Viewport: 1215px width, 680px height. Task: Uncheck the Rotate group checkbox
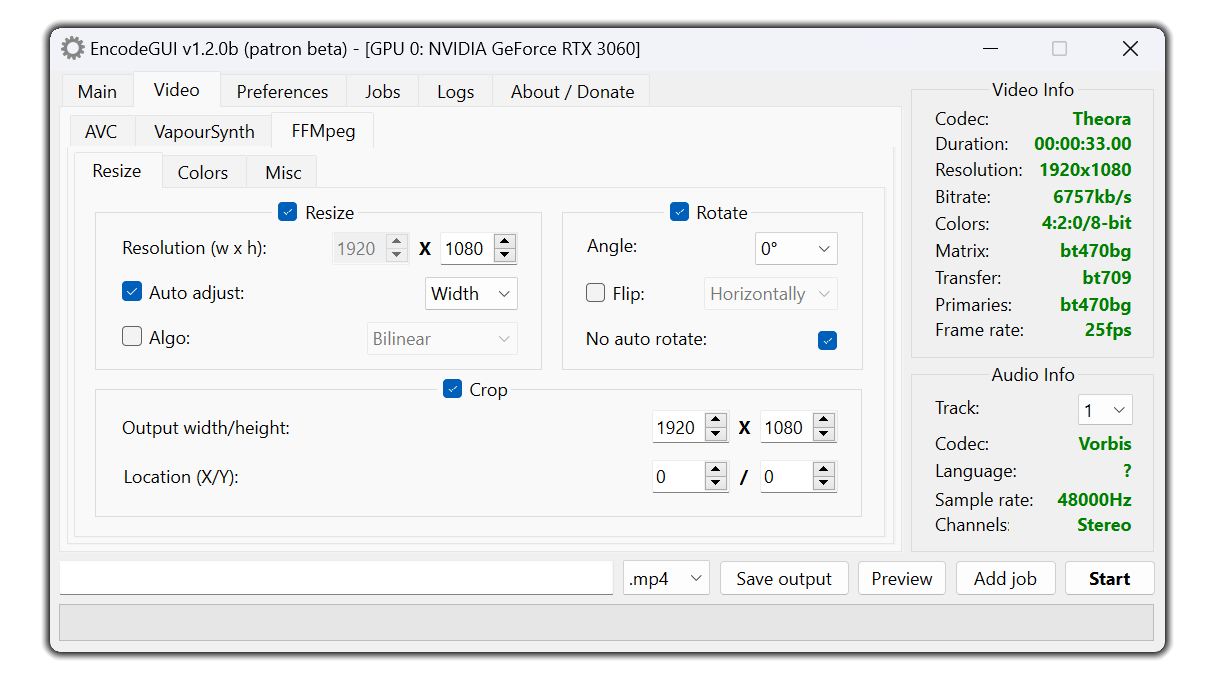coord(679,212)
